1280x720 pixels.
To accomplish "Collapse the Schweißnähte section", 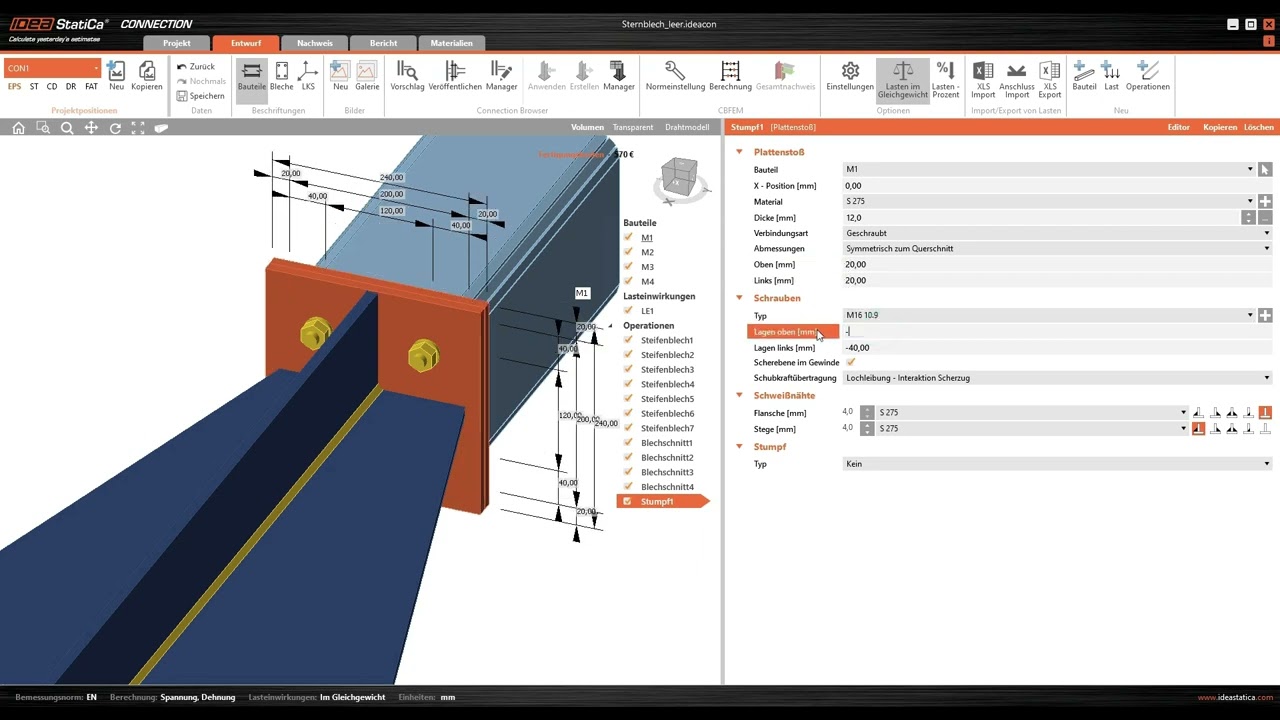I will point(740,396).
